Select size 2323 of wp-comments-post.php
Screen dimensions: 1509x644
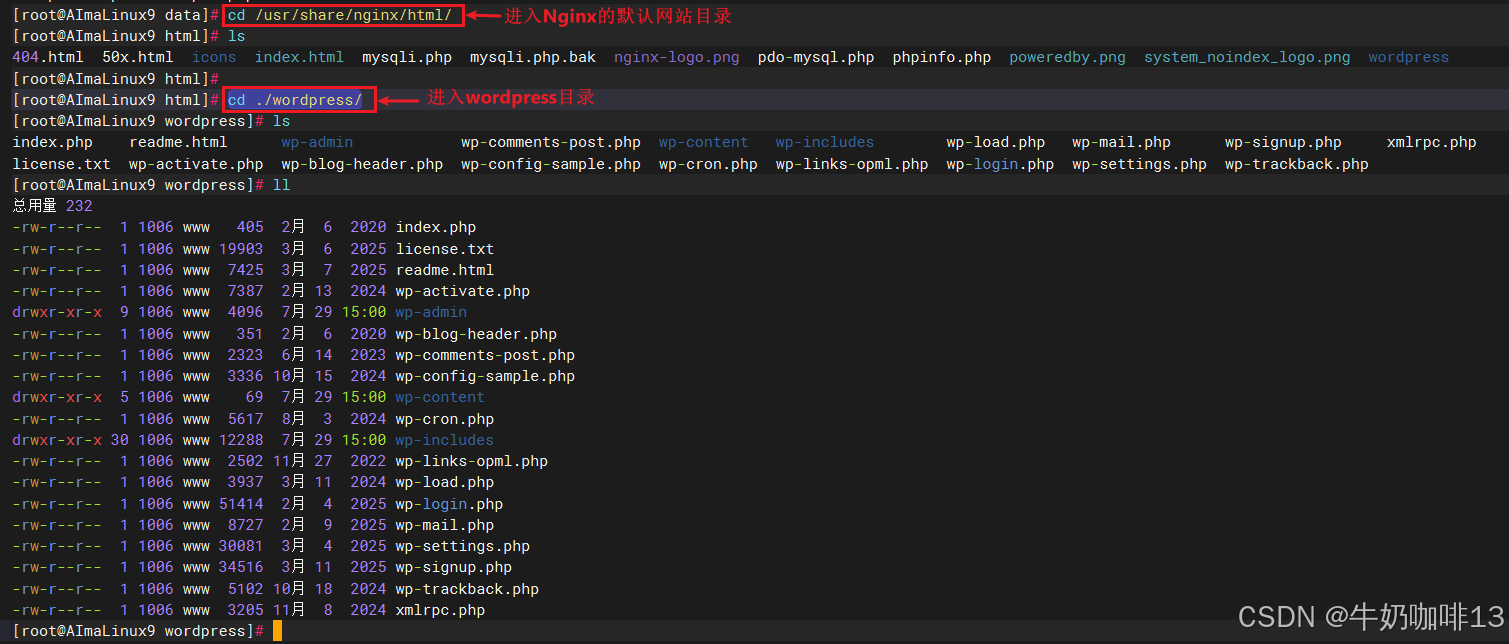pyautogui.click(x=245, y=355)
